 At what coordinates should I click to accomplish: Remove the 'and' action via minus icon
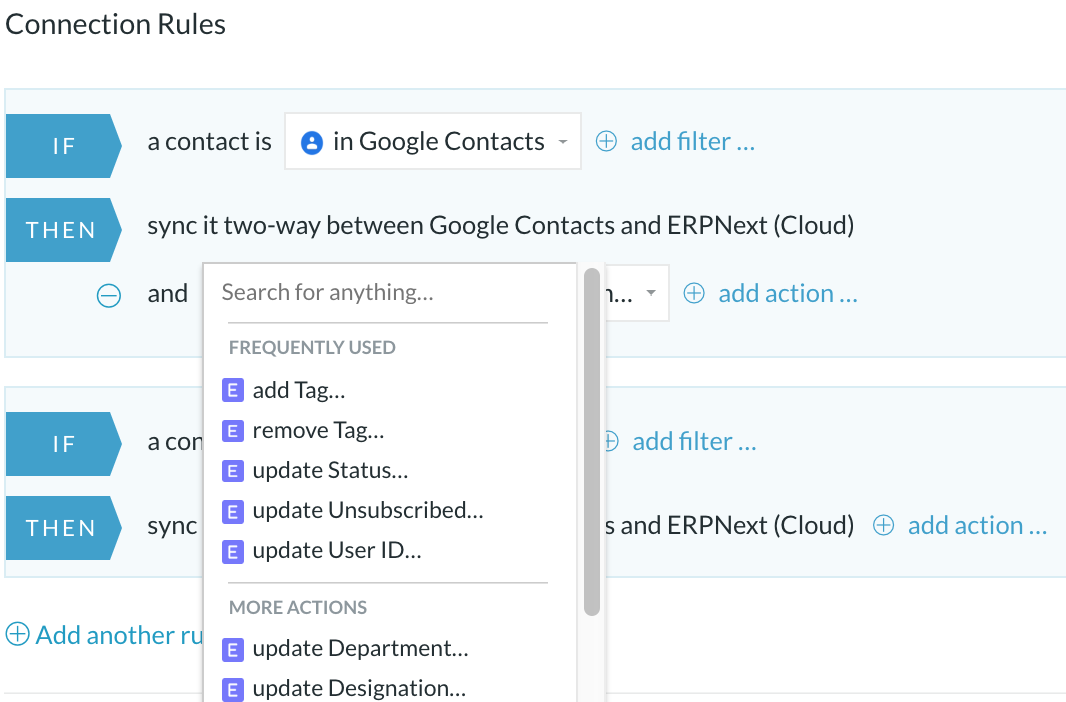[x=109, y=296]
